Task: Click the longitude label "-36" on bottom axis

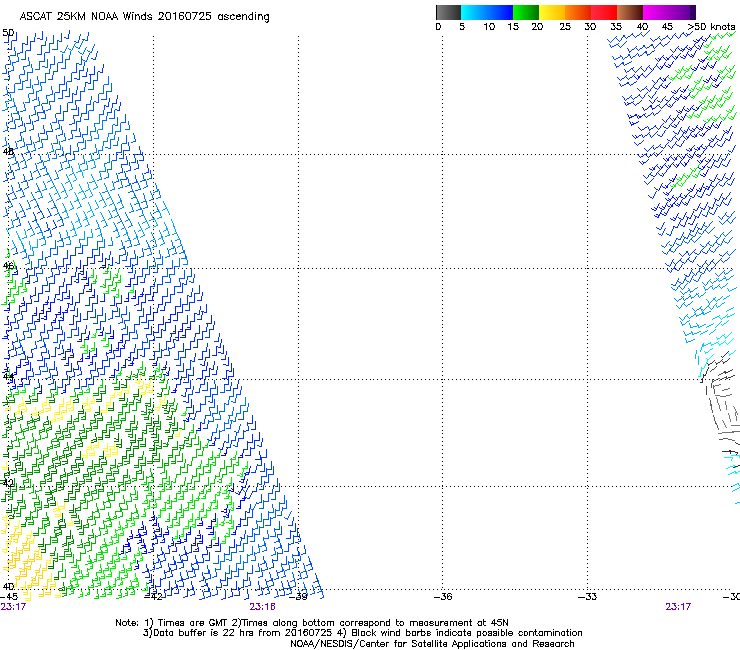Action: click(x=443, y=597)
